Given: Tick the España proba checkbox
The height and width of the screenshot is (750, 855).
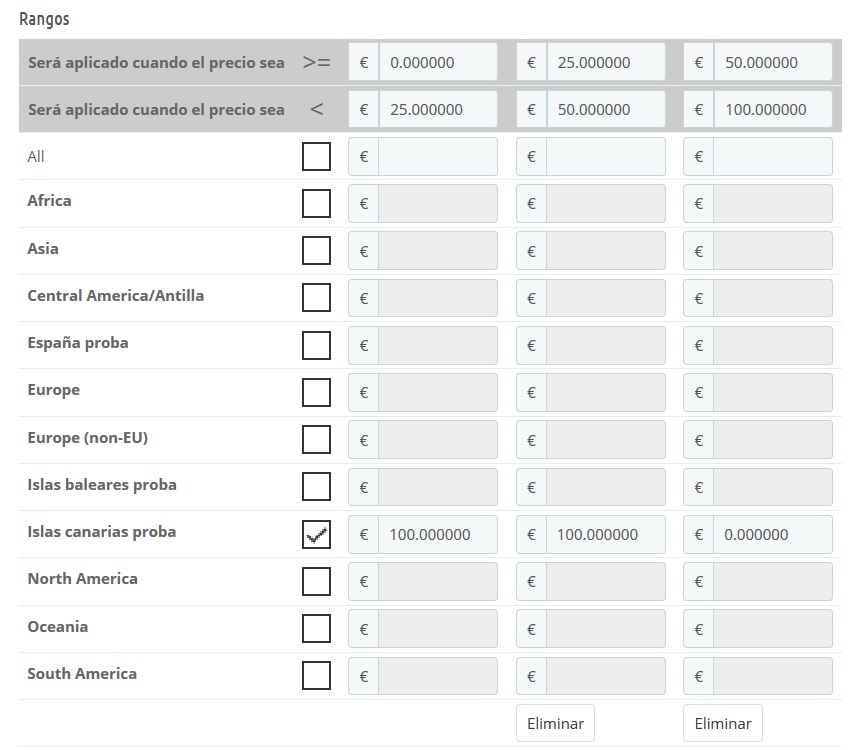Looking at the screenshot, I should 316,346.
